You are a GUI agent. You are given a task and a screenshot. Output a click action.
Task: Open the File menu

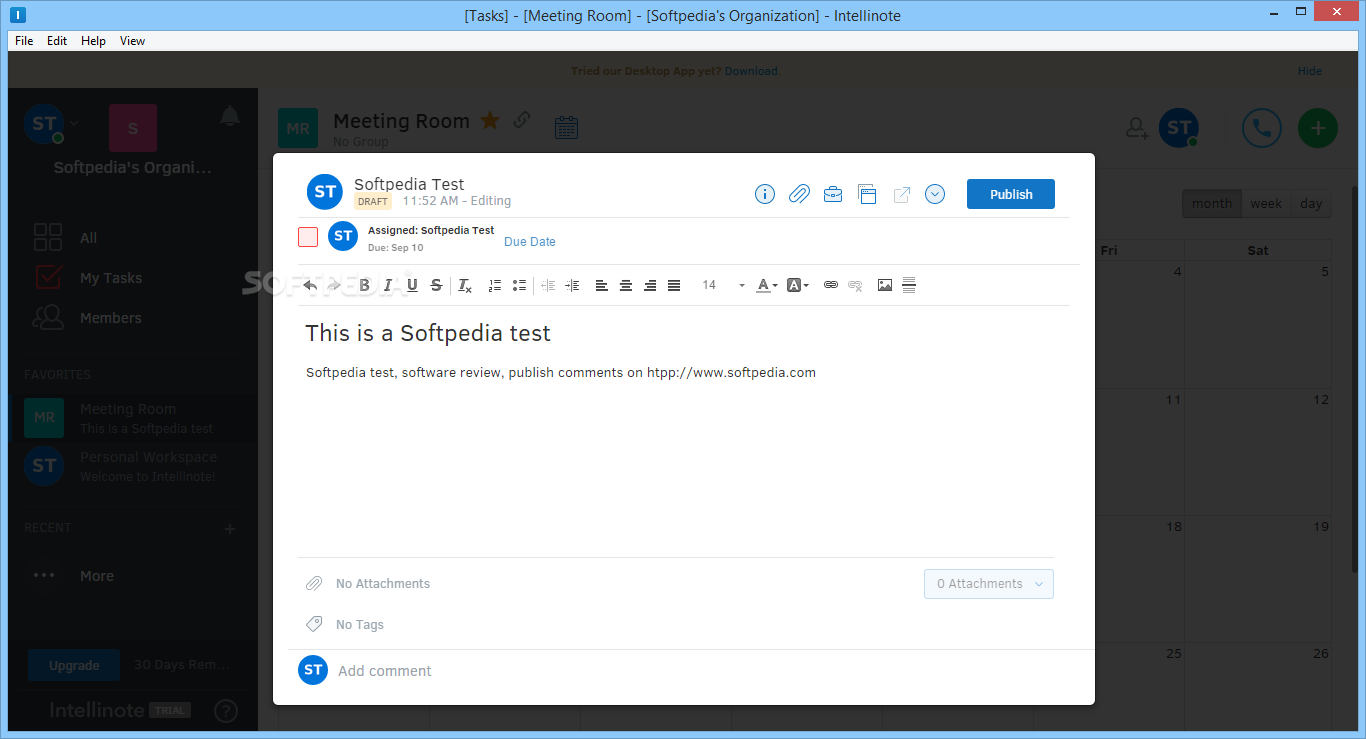(24, 41)
